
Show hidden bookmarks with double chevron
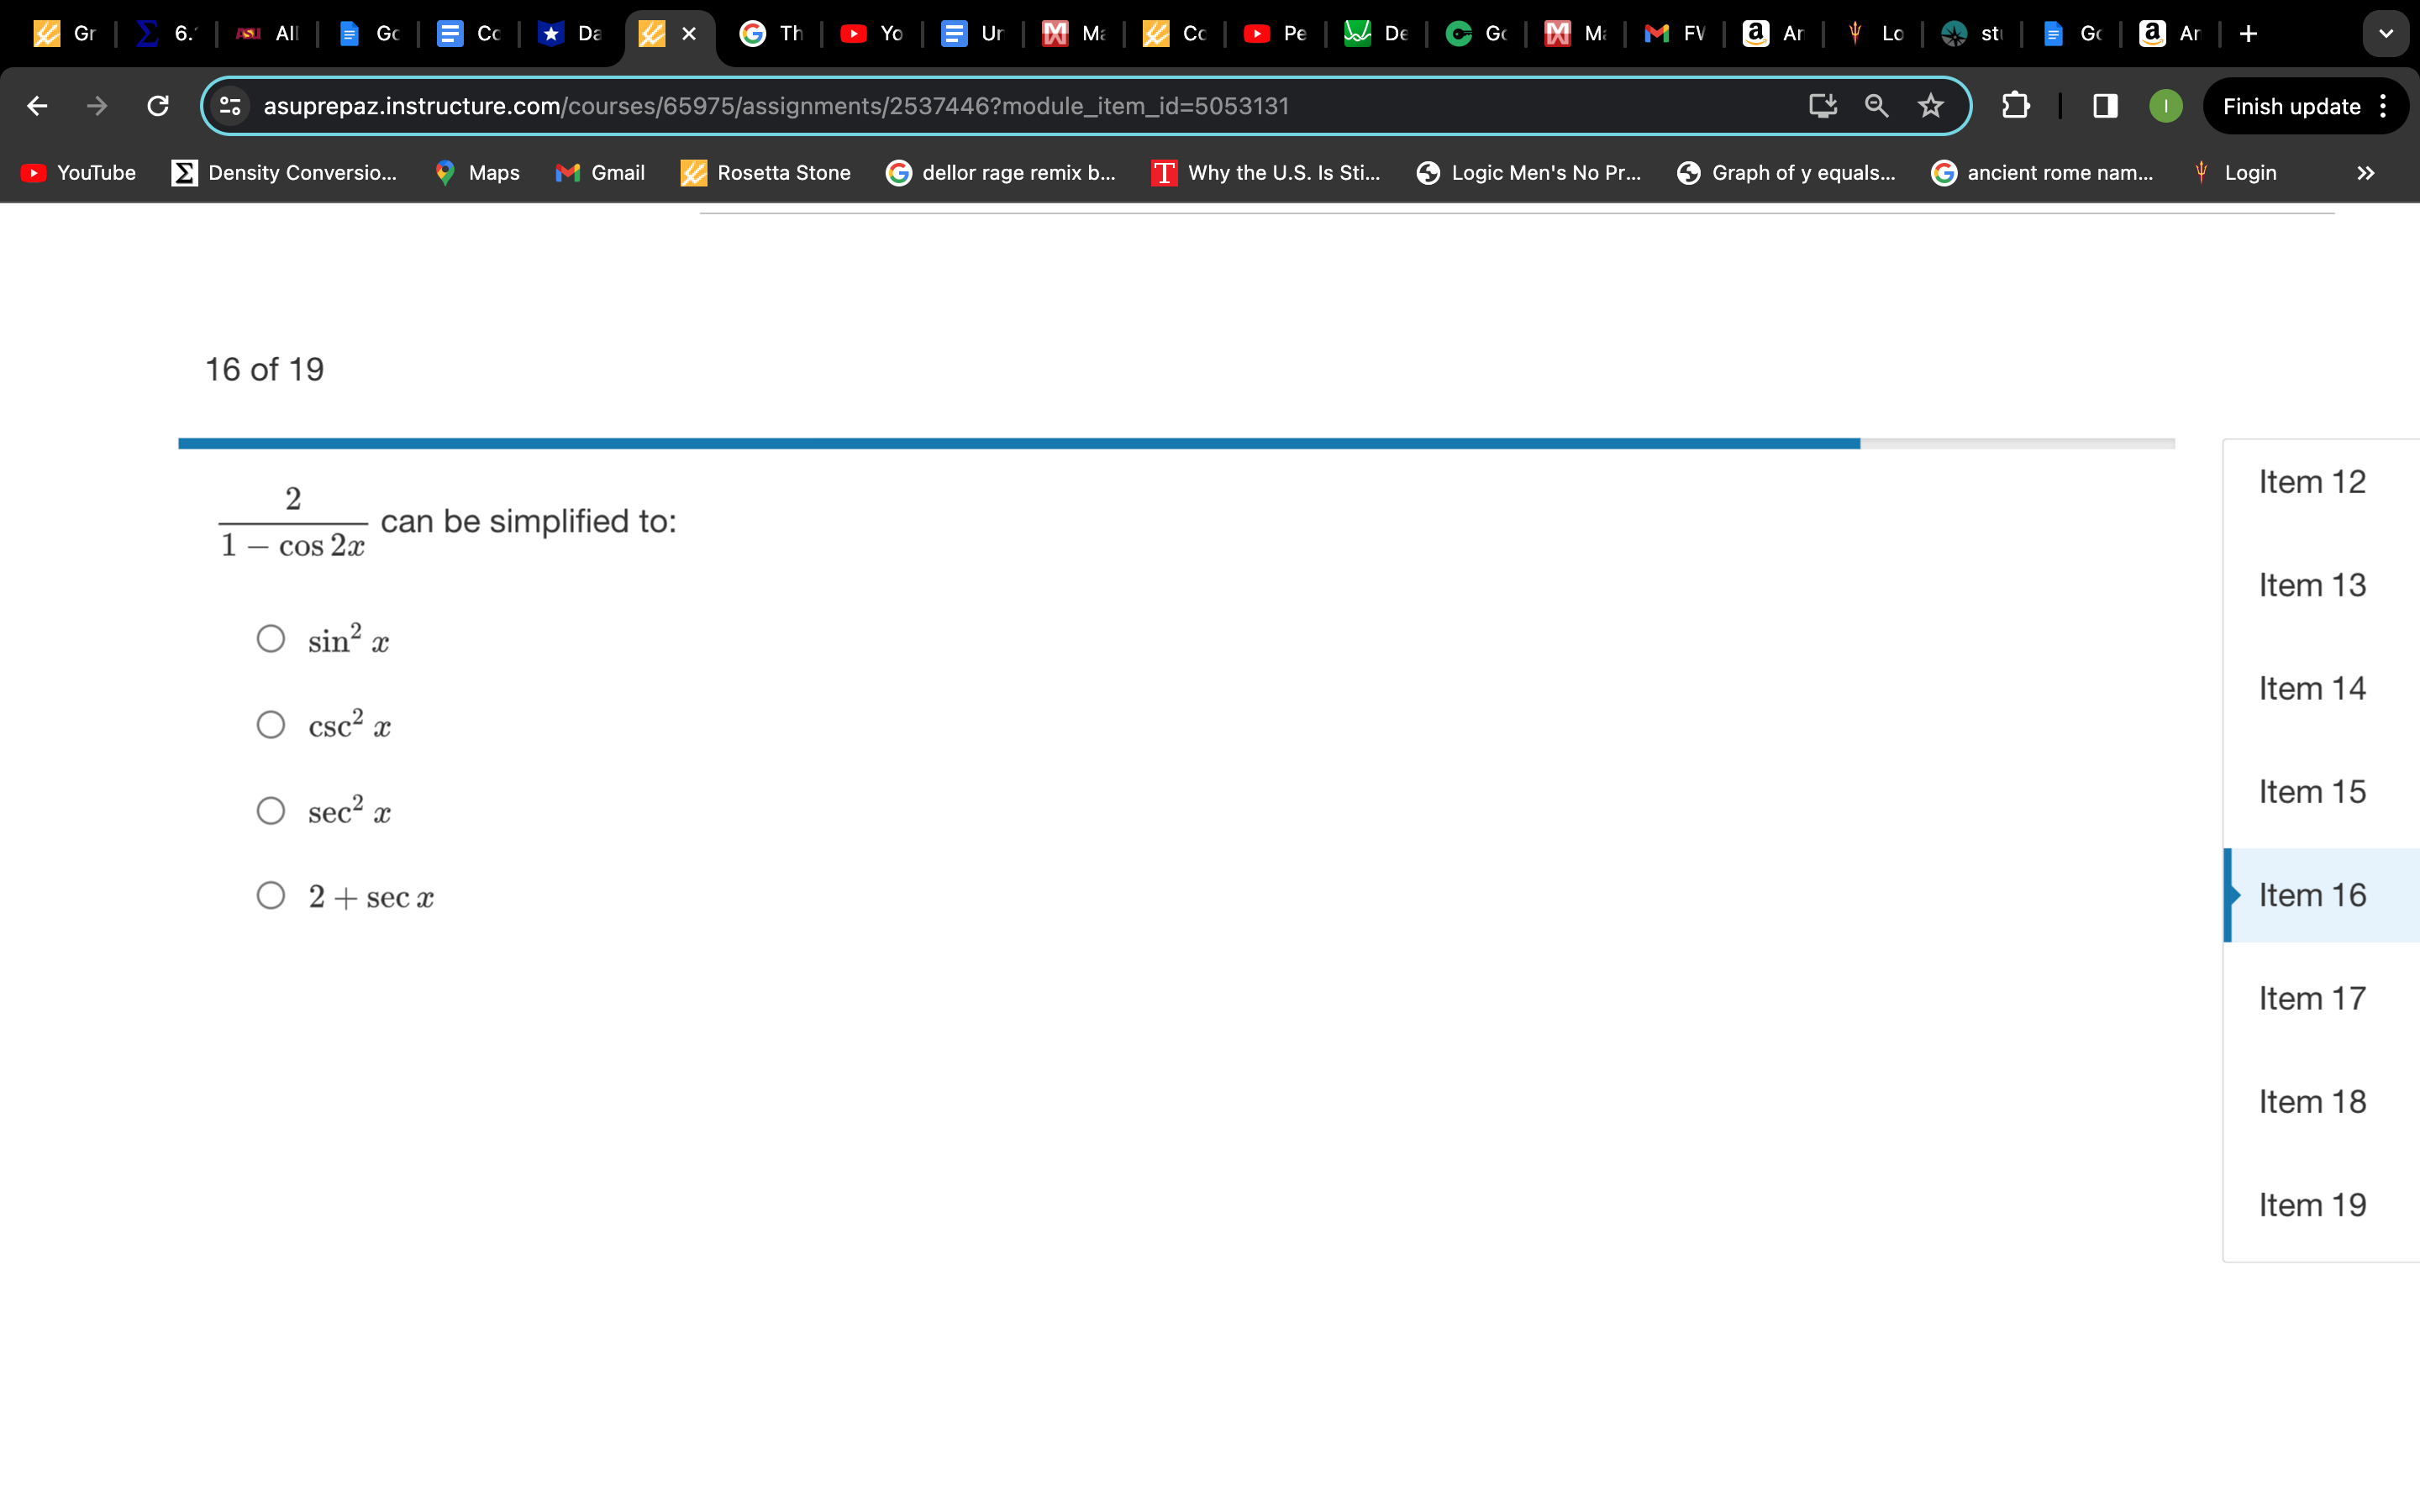pyautogui.click(x=2365, y=173)
